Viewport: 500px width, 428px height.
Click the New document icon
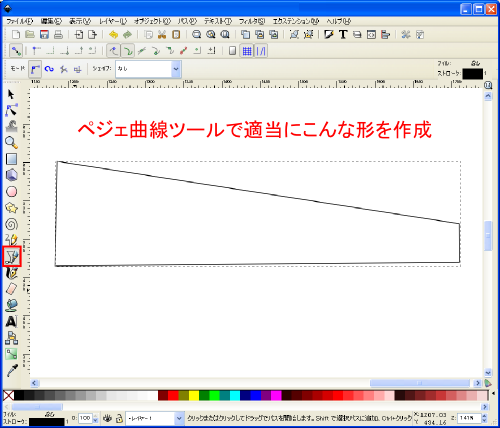(16, 34)
